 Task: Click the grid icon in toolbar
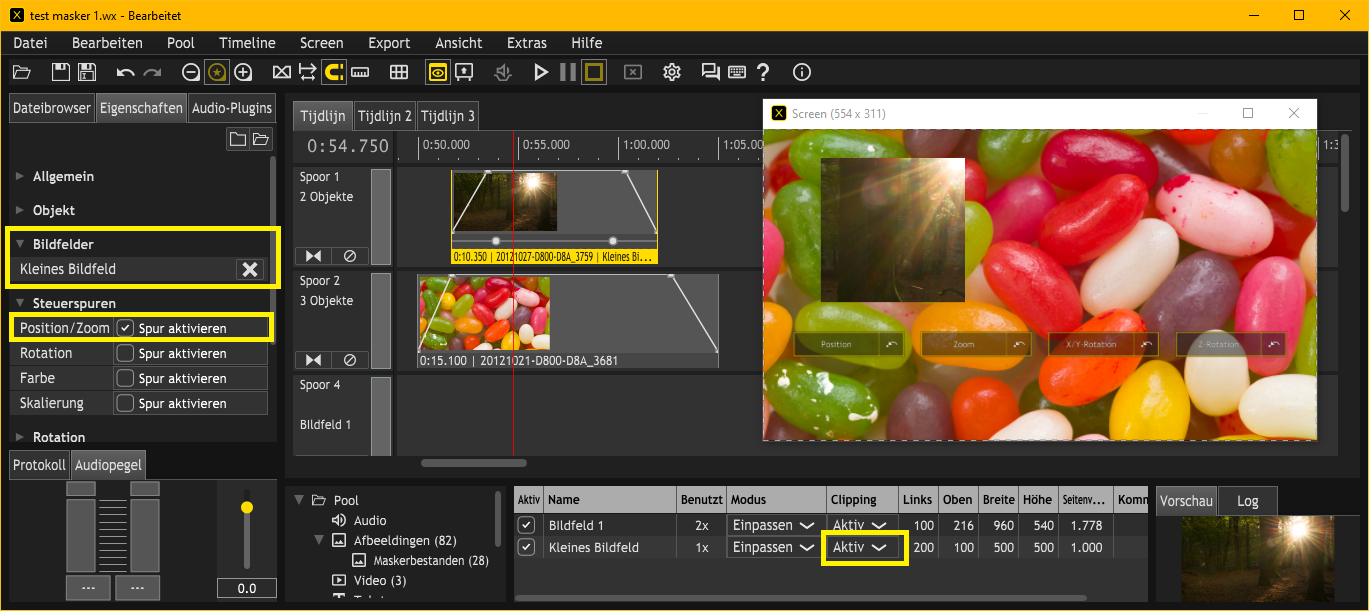pos(399,72)
